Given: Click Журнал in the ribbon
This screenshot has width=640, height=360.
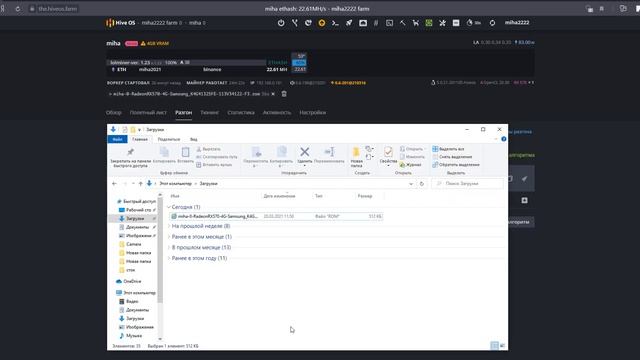Looking at the screenshot, I should [410, 164].
